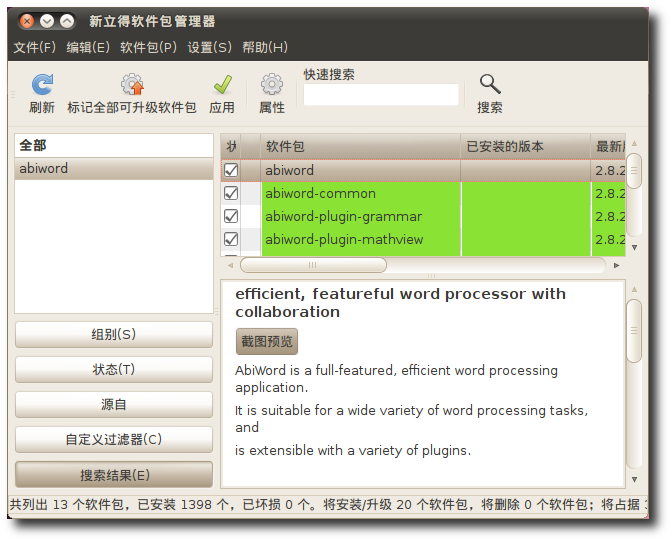This screenshot has width=672, height=542.
Task: Maximize the window via the up-arrow title button
Action: pos(67,21)
